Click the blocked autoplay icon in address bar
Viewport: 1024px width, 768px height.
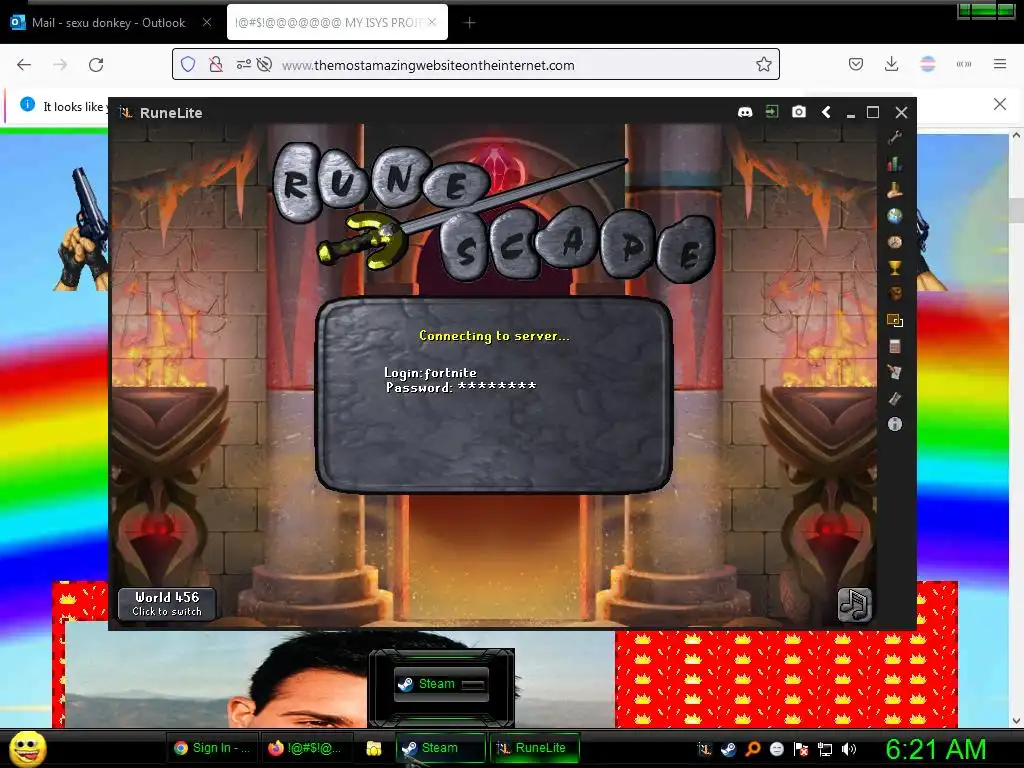point(264,65)
